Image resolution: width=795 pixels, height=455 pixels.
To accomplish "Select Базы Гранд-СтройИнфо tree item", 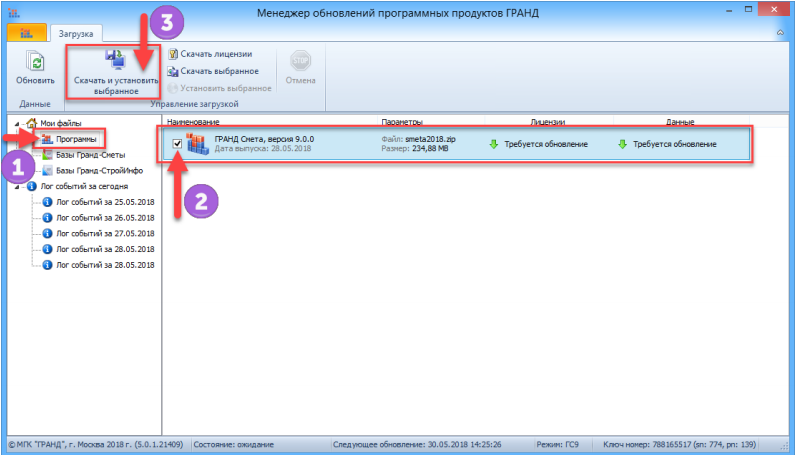I will click(99, 170).
